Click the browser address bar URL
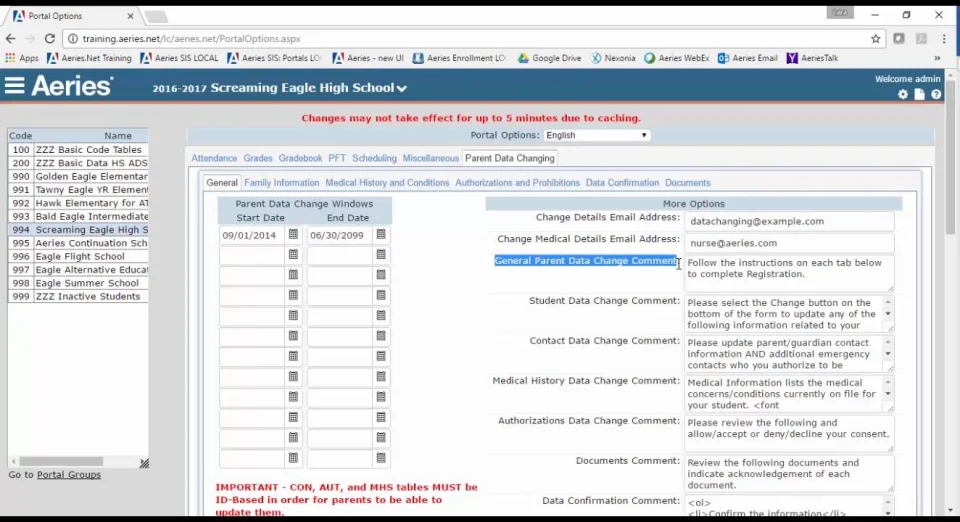This screenshot has height=522, width=960. 191,39
